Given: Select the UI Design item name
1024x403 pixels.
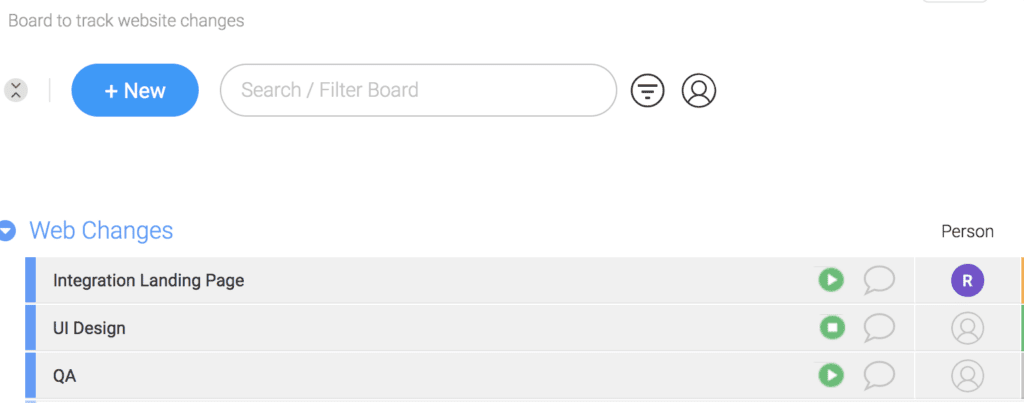Looking at the screenshot, I should (x=89, y=328).
